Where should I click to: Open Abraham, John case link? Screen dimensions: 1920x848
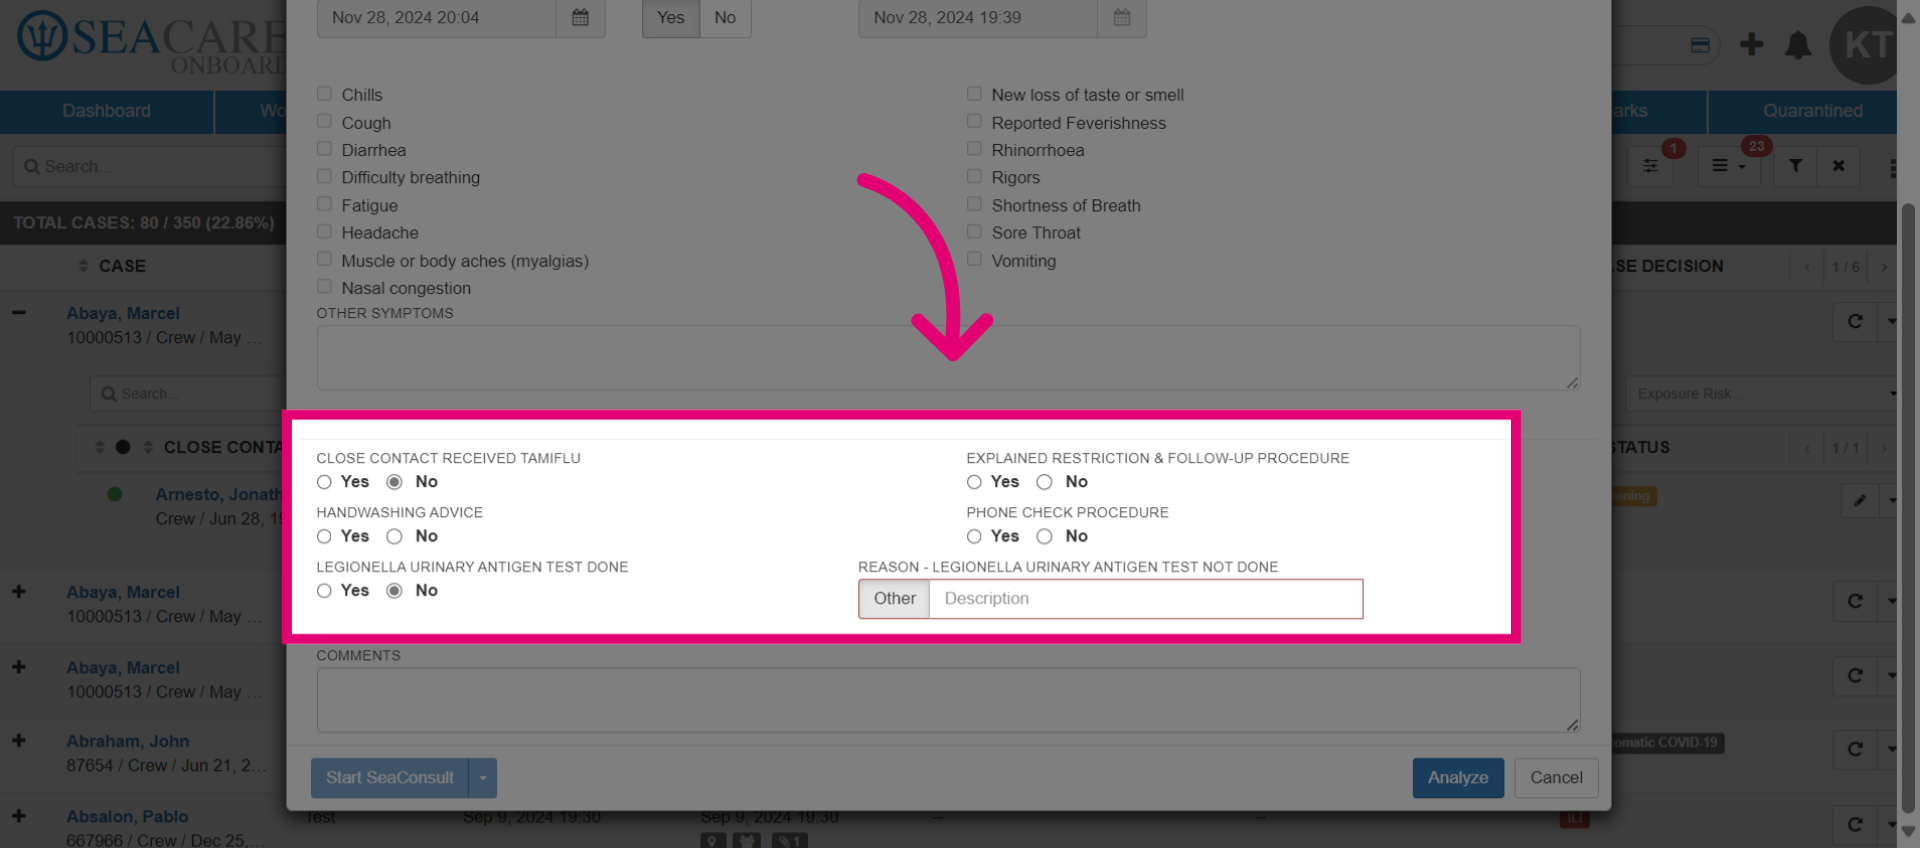coord(128,741)
